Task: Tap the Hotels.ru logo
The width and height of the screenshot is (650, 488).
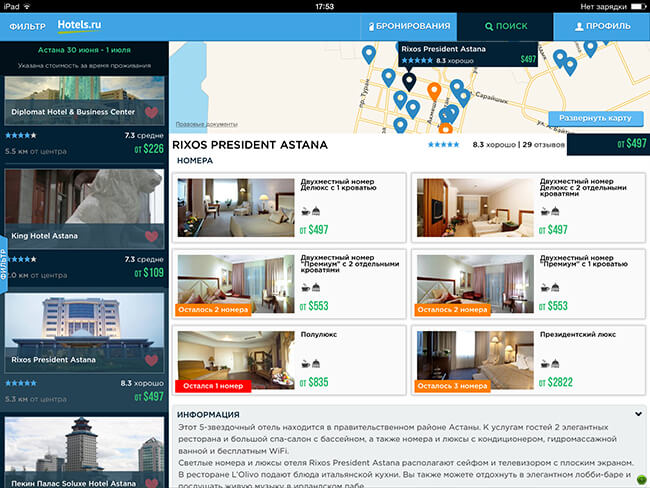Action: click(79, 25)
